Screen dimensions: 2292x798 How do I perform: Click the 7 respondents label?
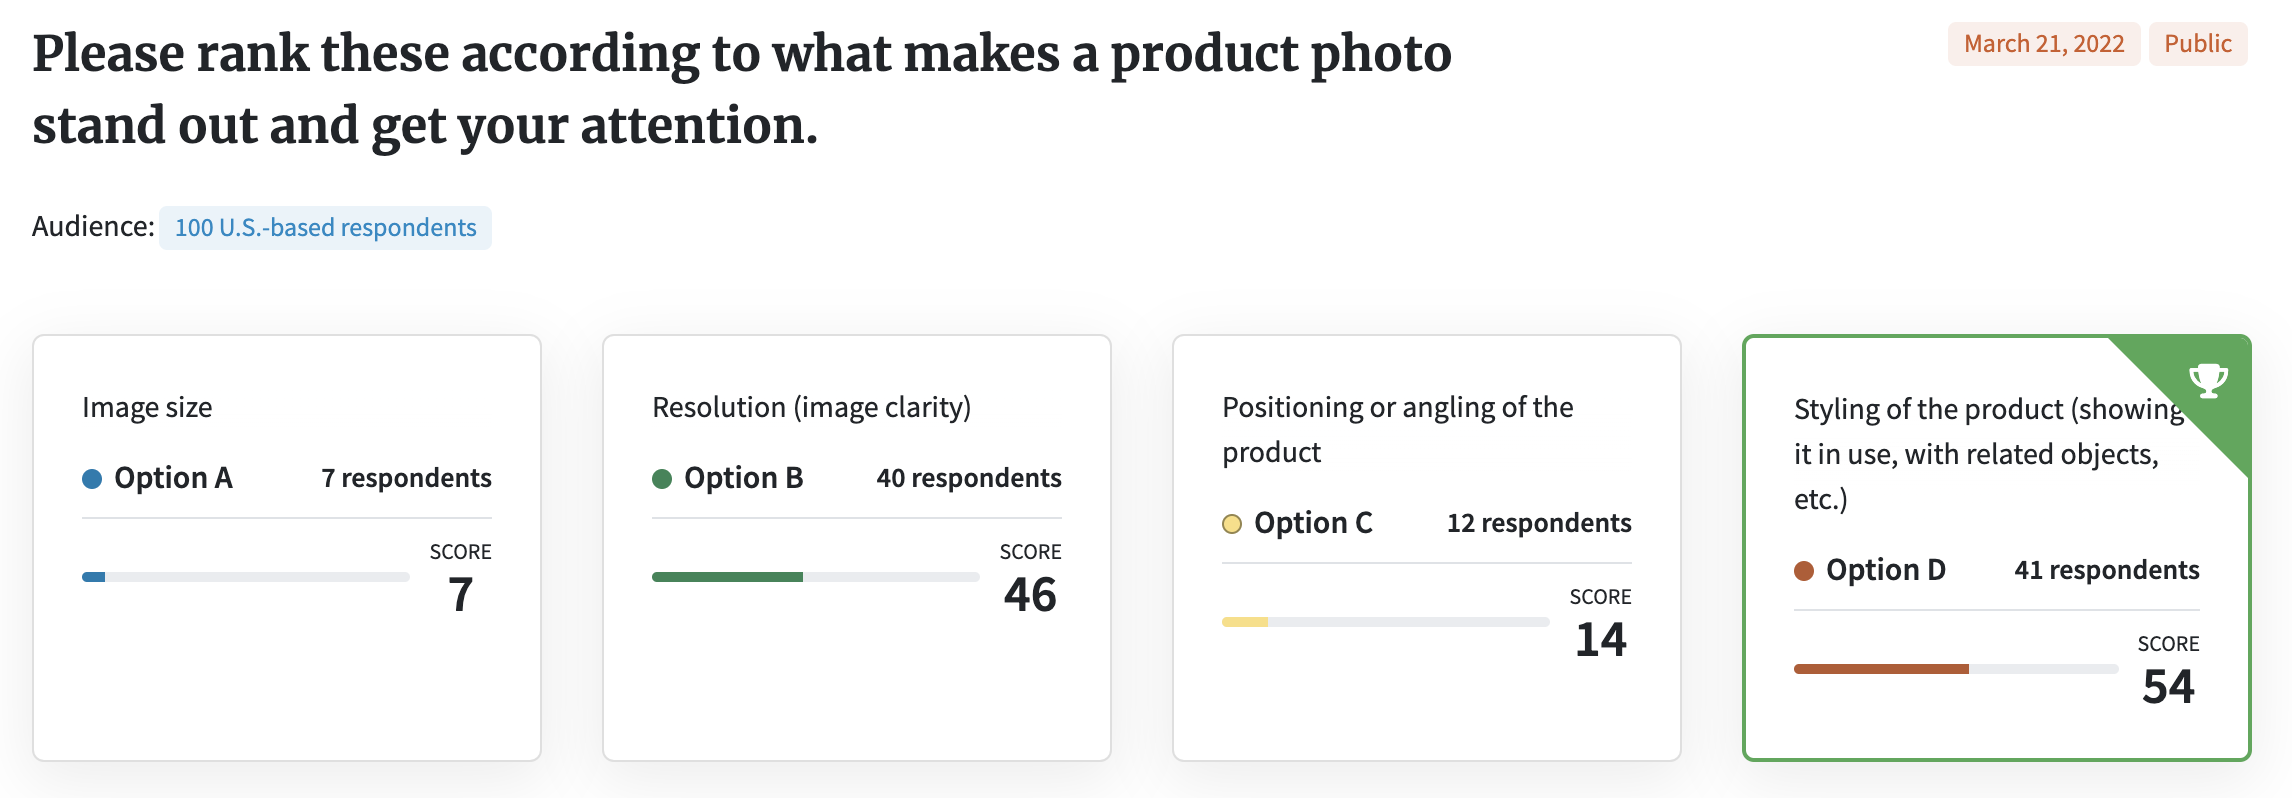pyautogui.click(x=406, y=478)
